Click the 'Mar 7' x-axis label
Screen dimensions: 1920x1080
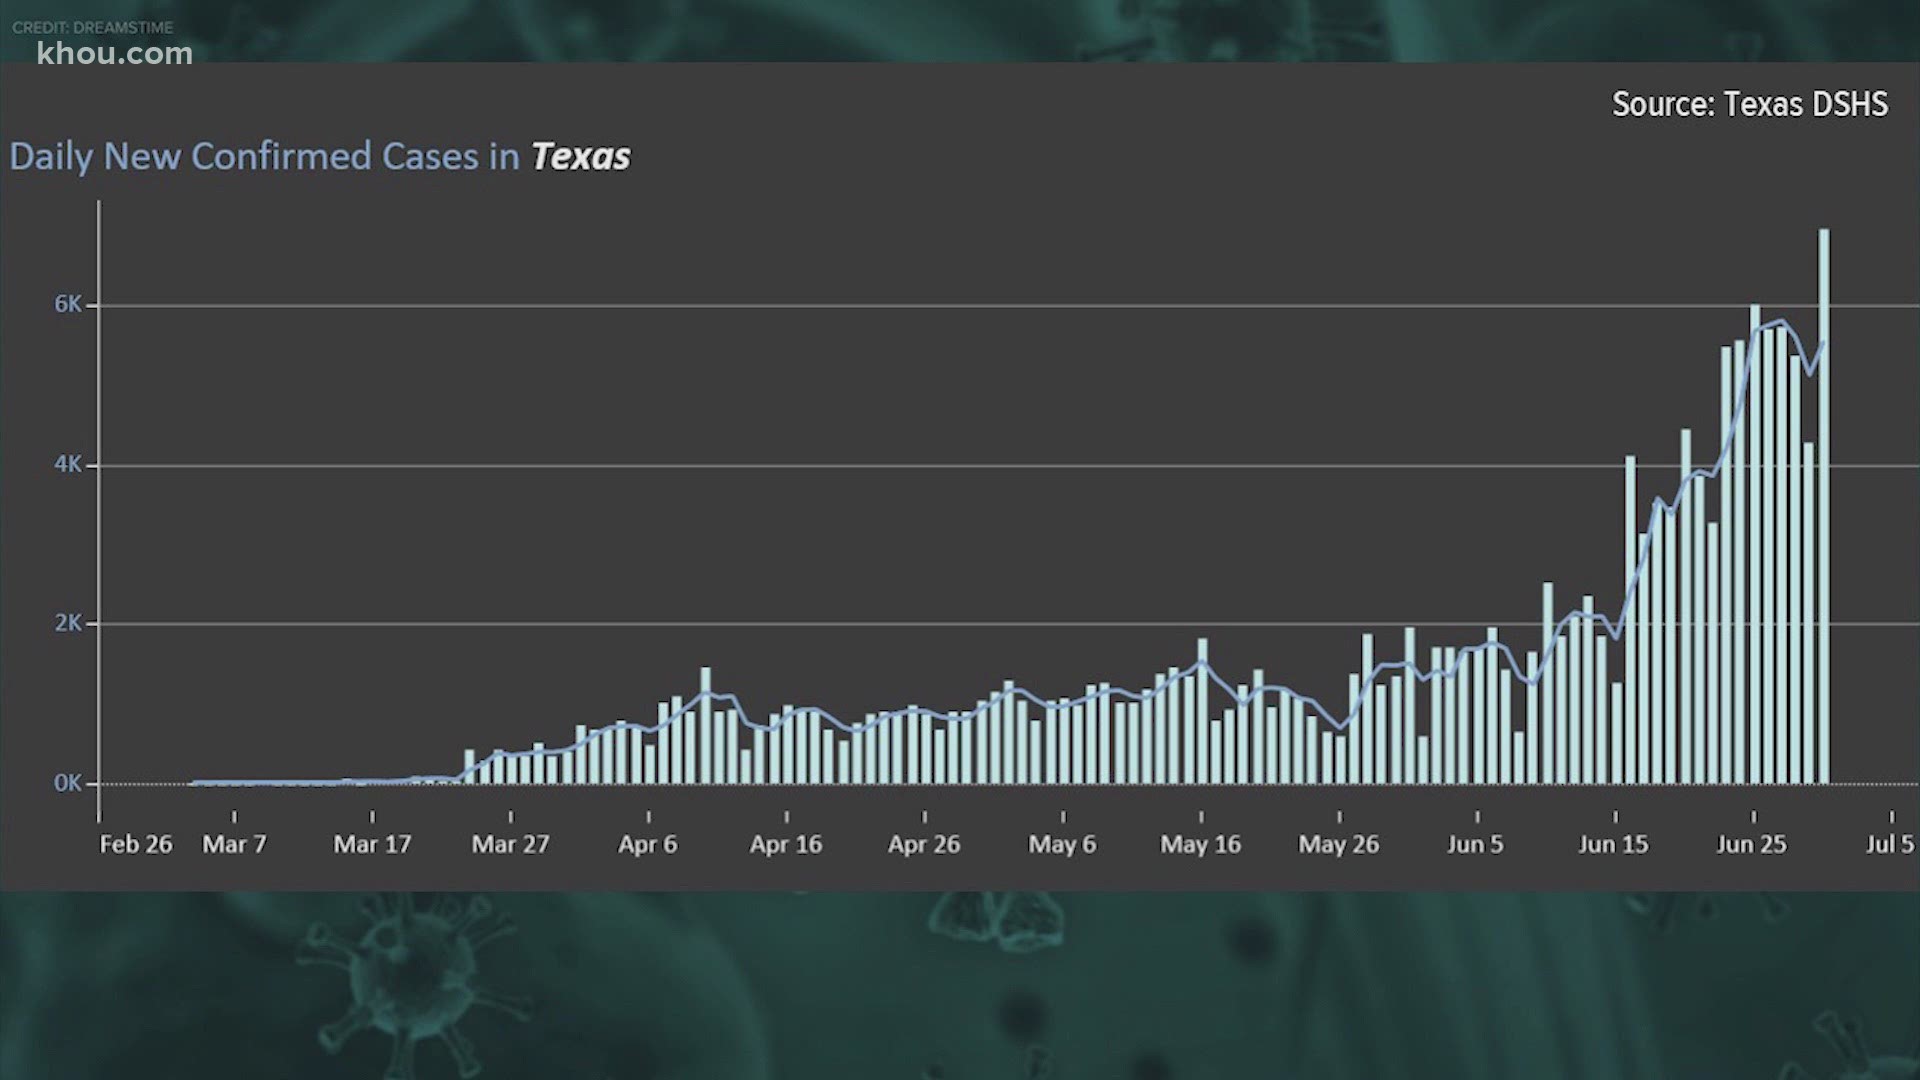click(234, 844)
